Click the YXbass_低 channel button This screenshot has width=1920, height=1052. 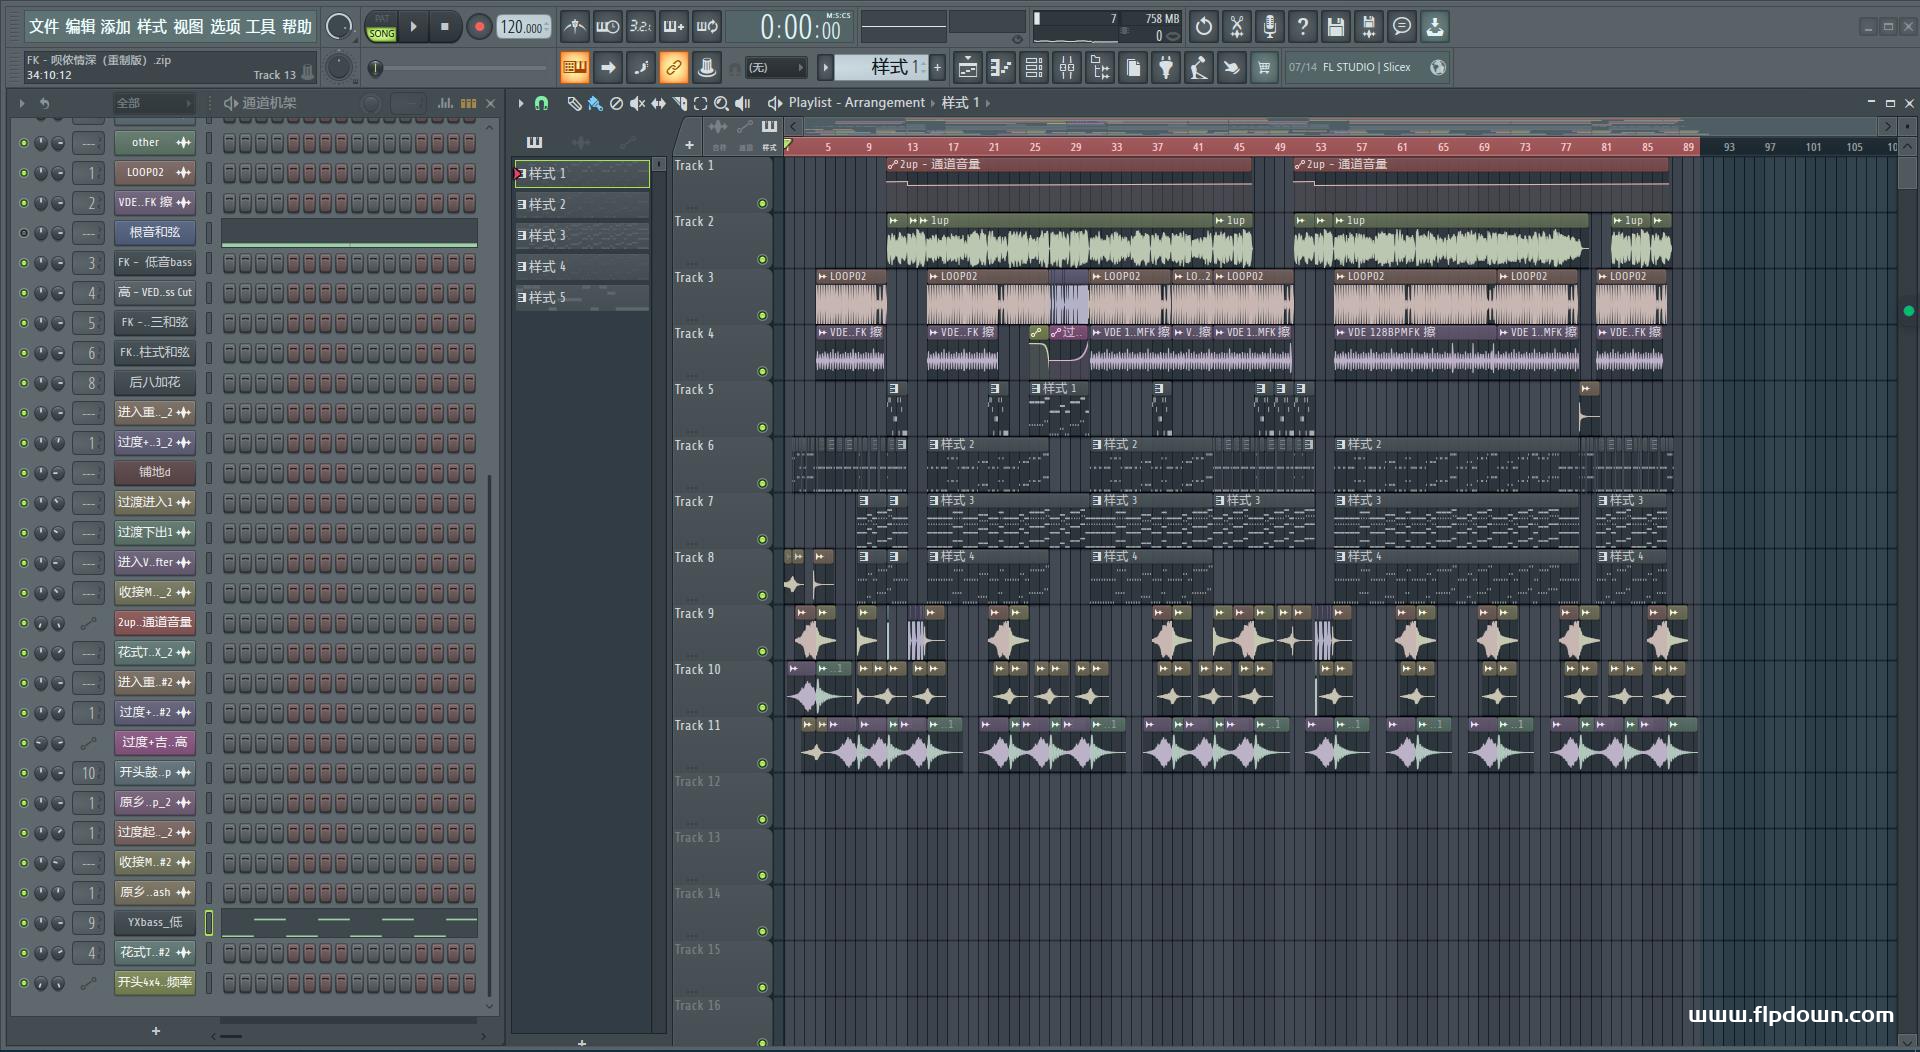[x=154, y=923]
